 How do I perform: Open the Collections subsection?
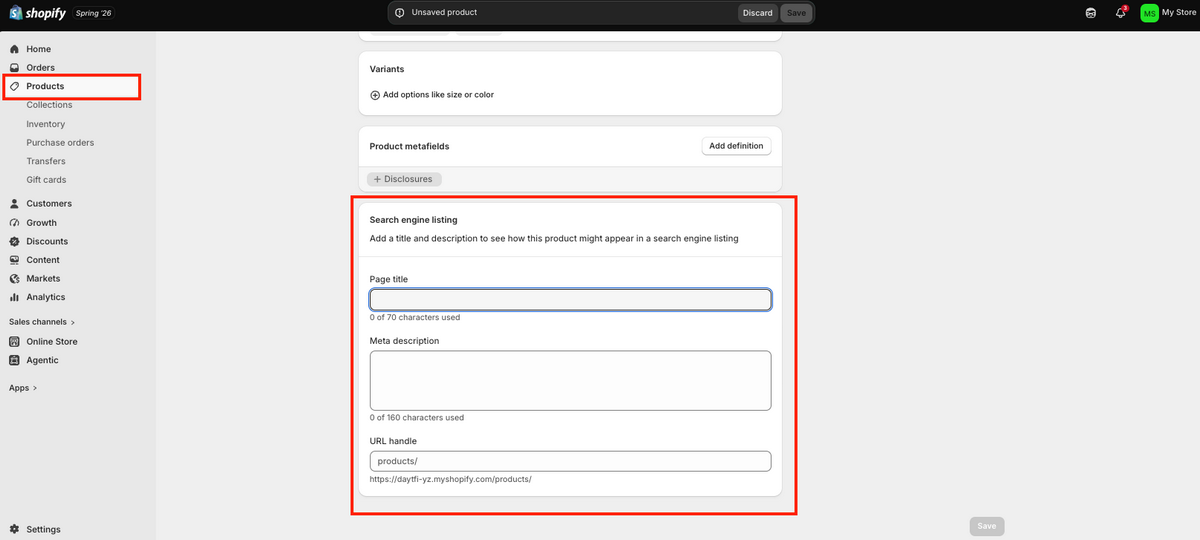(x=49, y=105)
